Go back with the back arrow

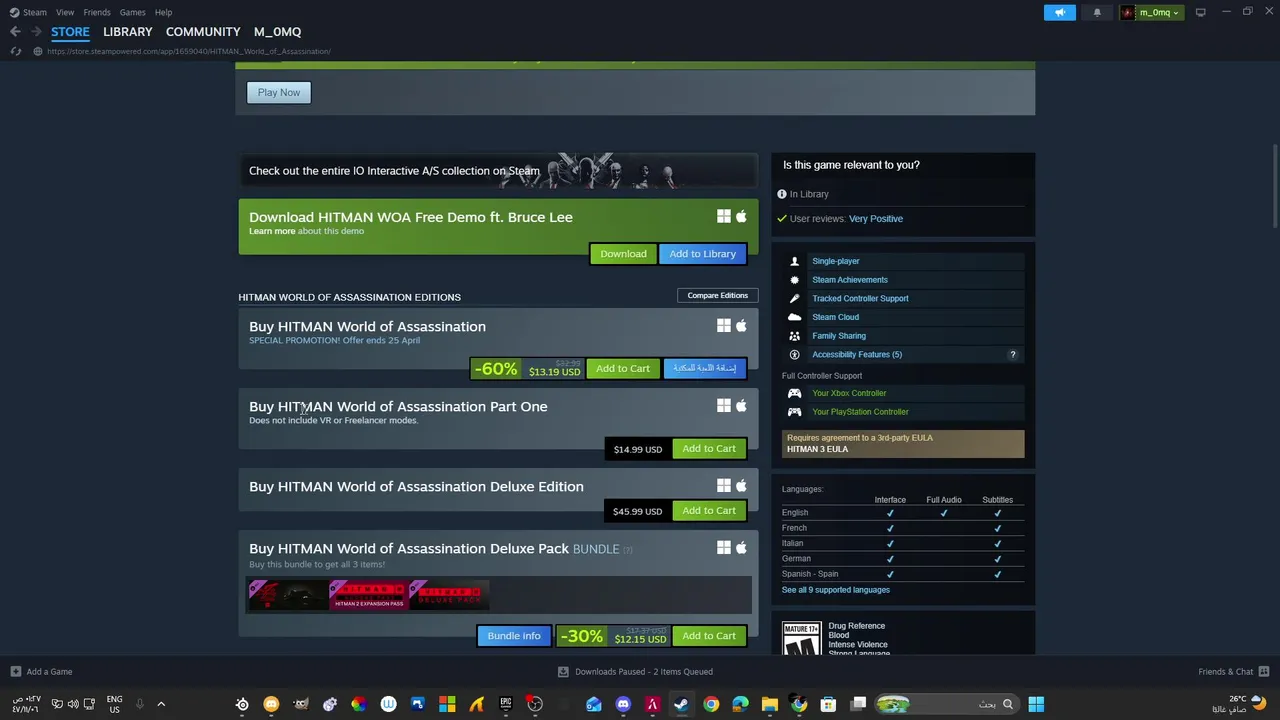coord(15,31)
